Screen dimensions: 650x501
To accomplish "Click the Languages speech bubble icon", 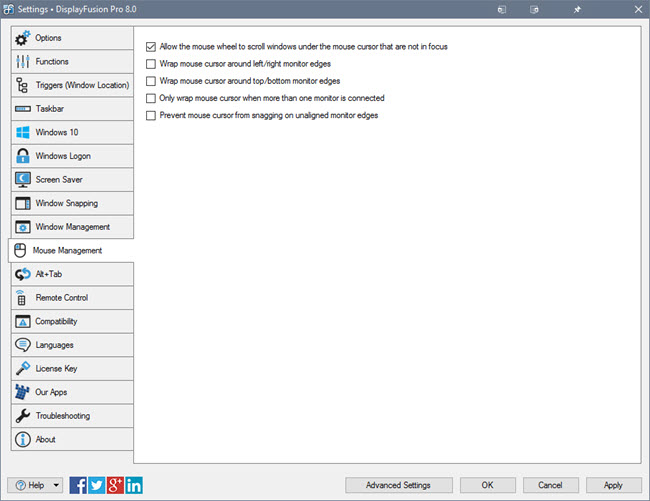I will pos(23,345).
